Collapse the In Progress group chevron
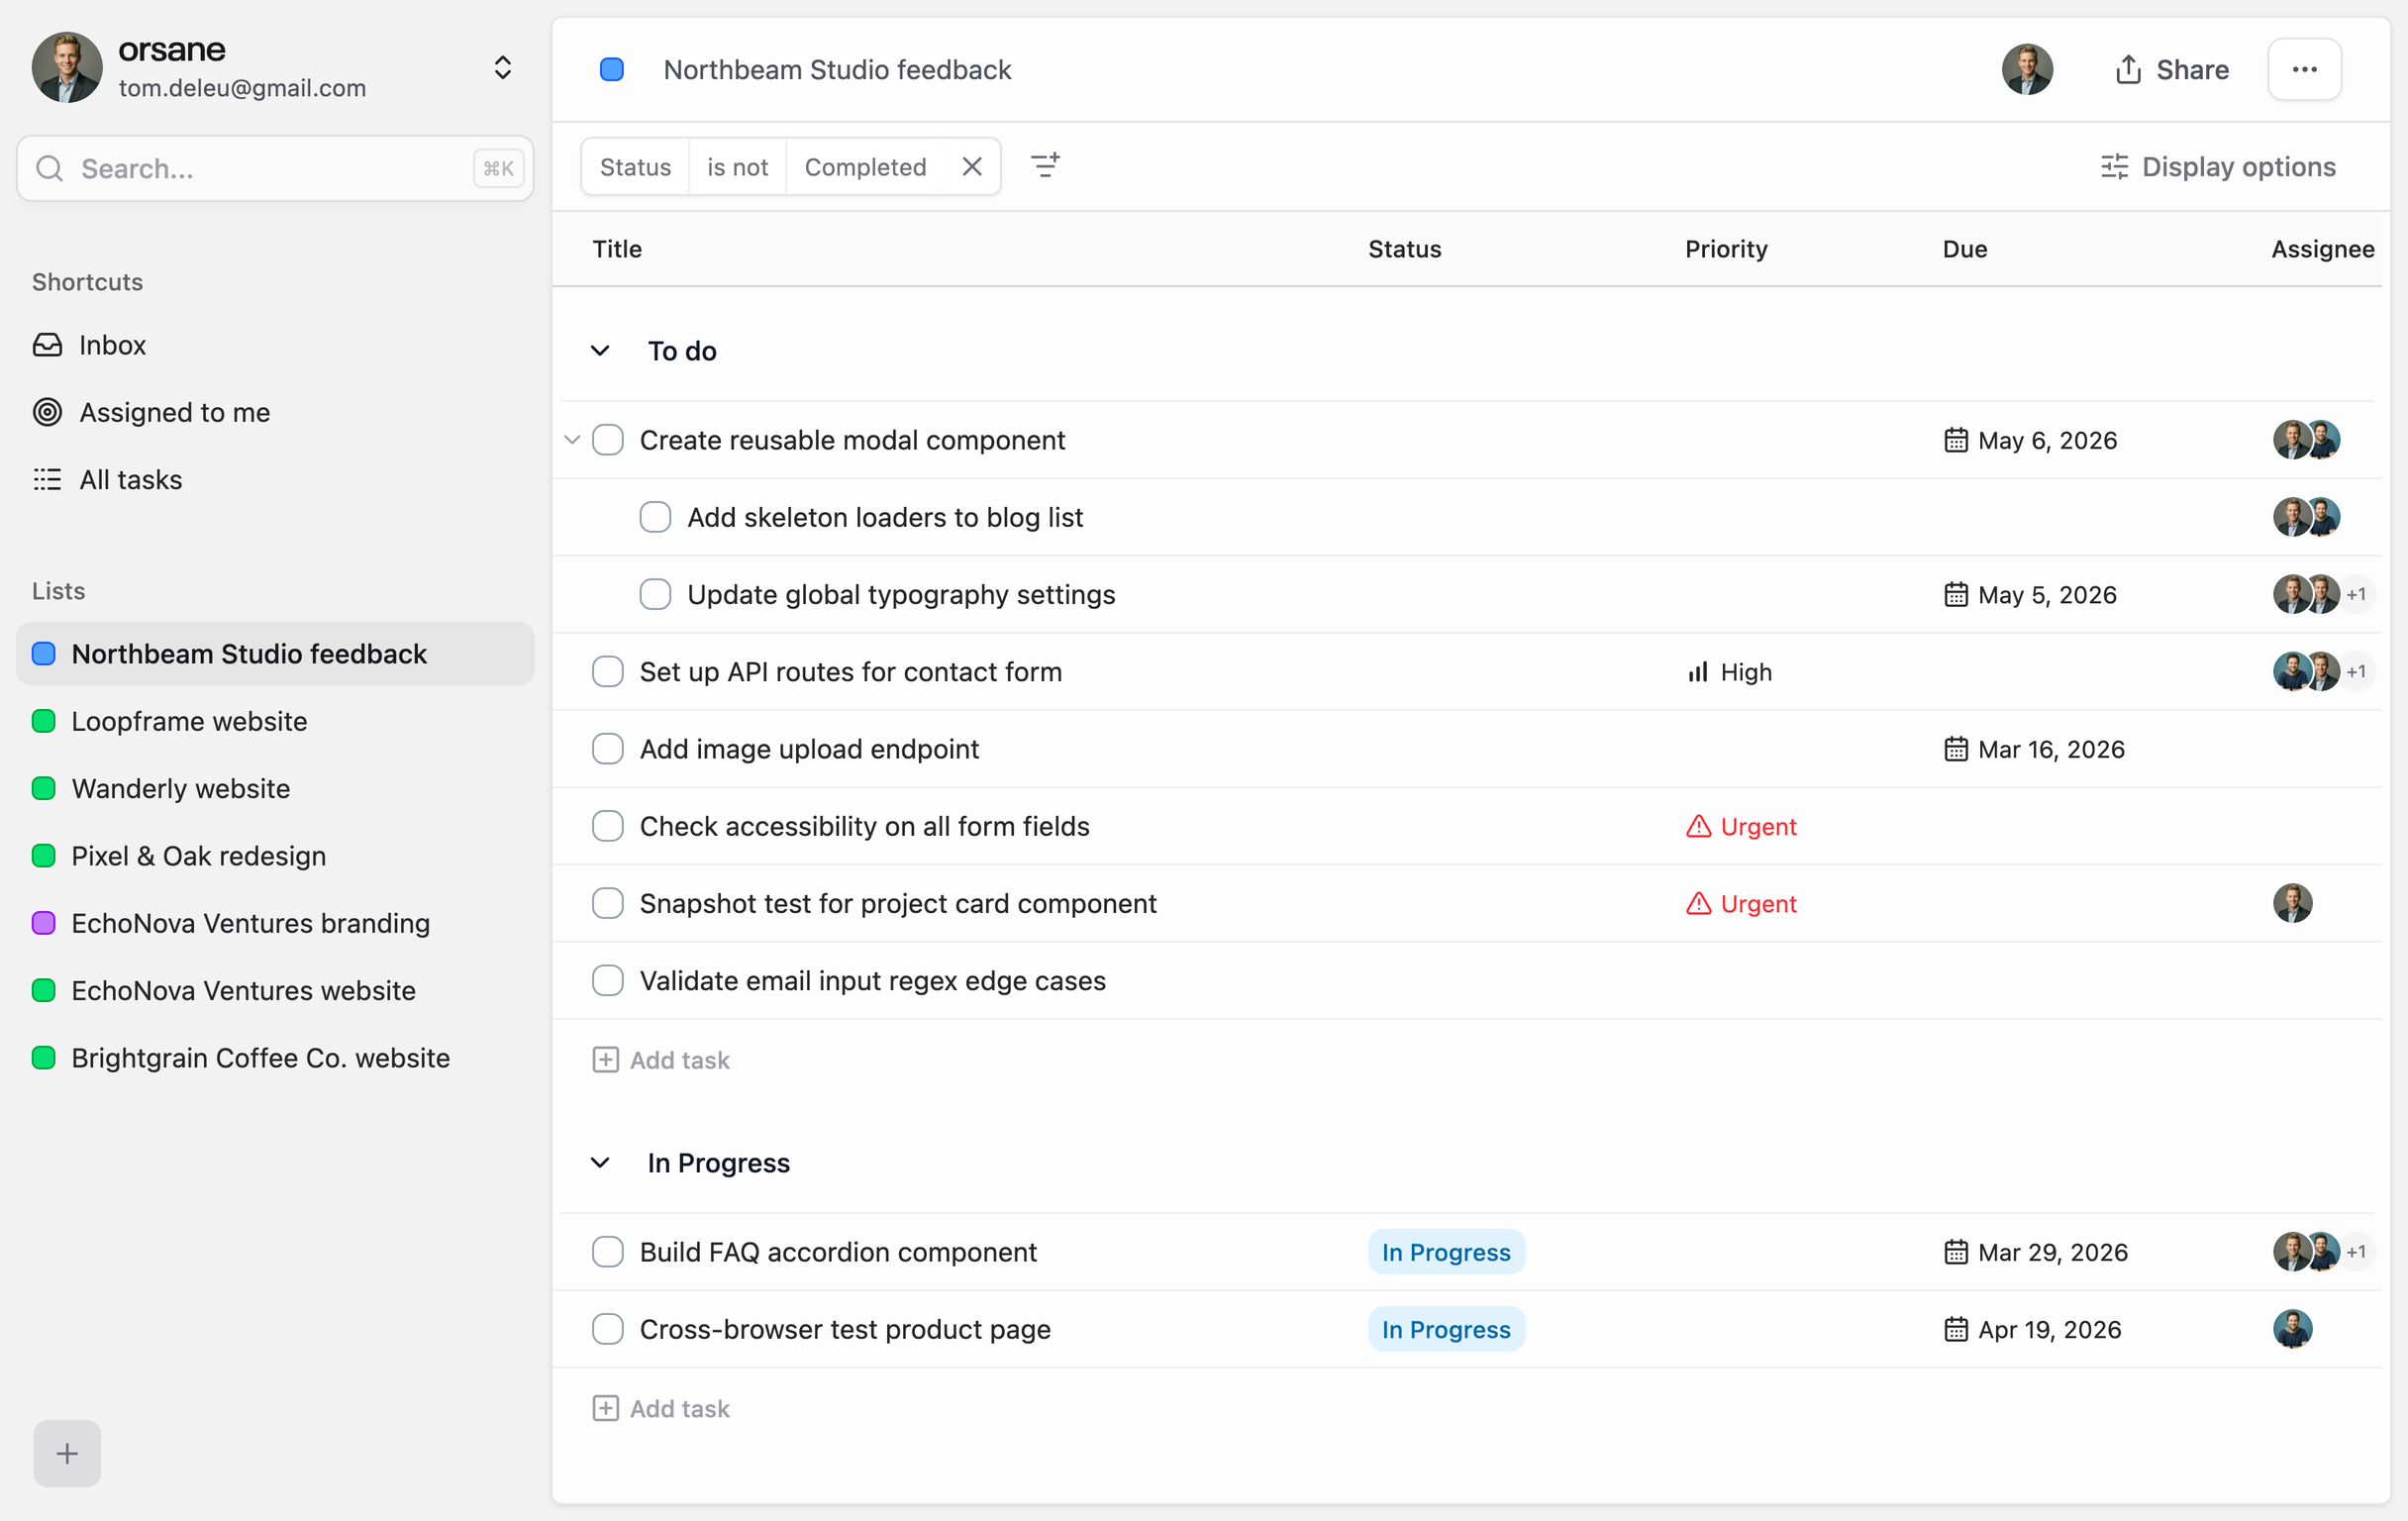Image resolution: width=2408 pixels, height=1521 pixels. click(600, 1163)
